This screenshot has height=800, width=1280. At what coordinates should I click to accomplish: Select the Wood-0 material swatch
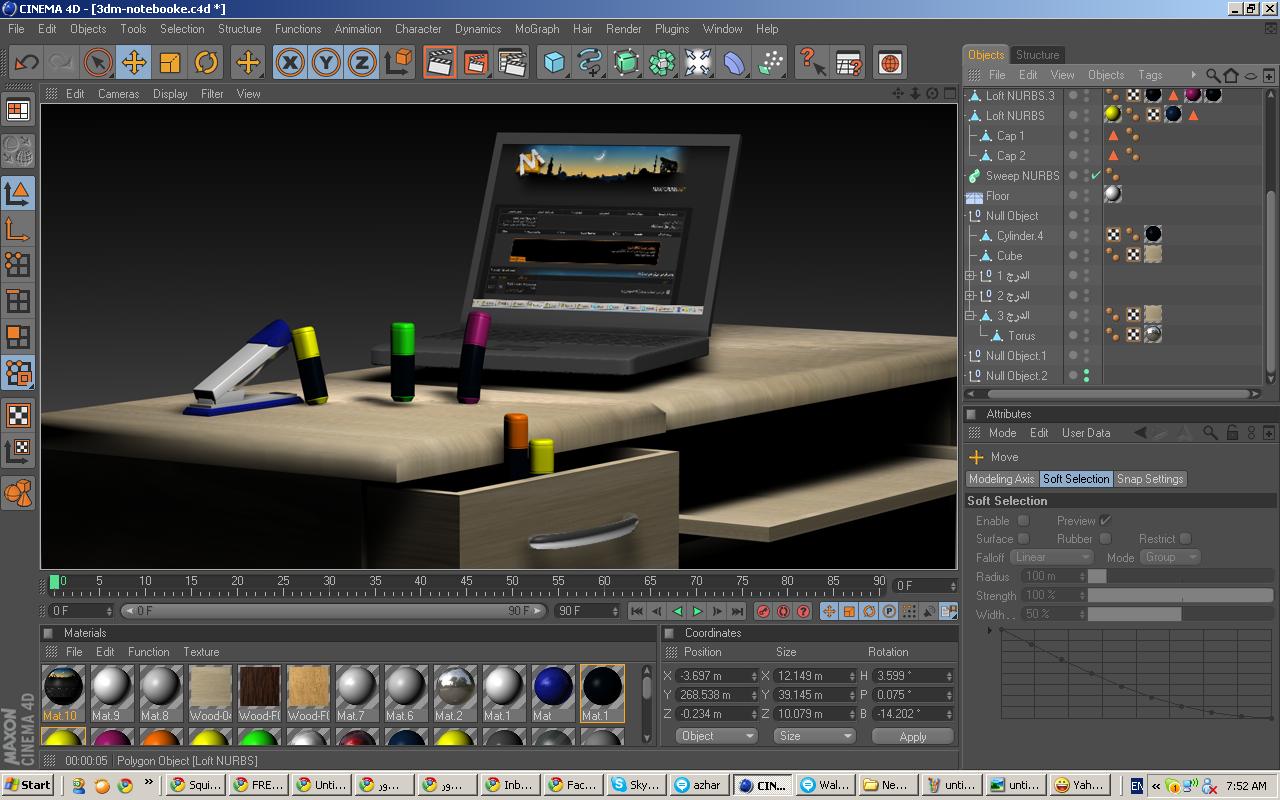coord(210,693)
